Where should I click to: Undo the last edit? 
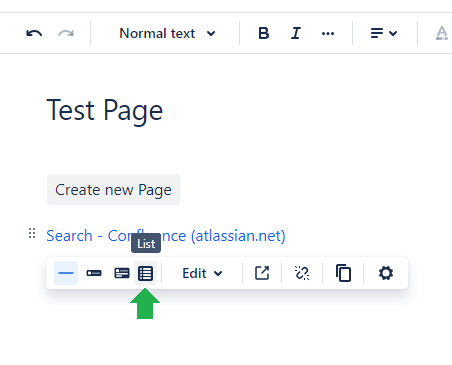(x=34, y=33)
